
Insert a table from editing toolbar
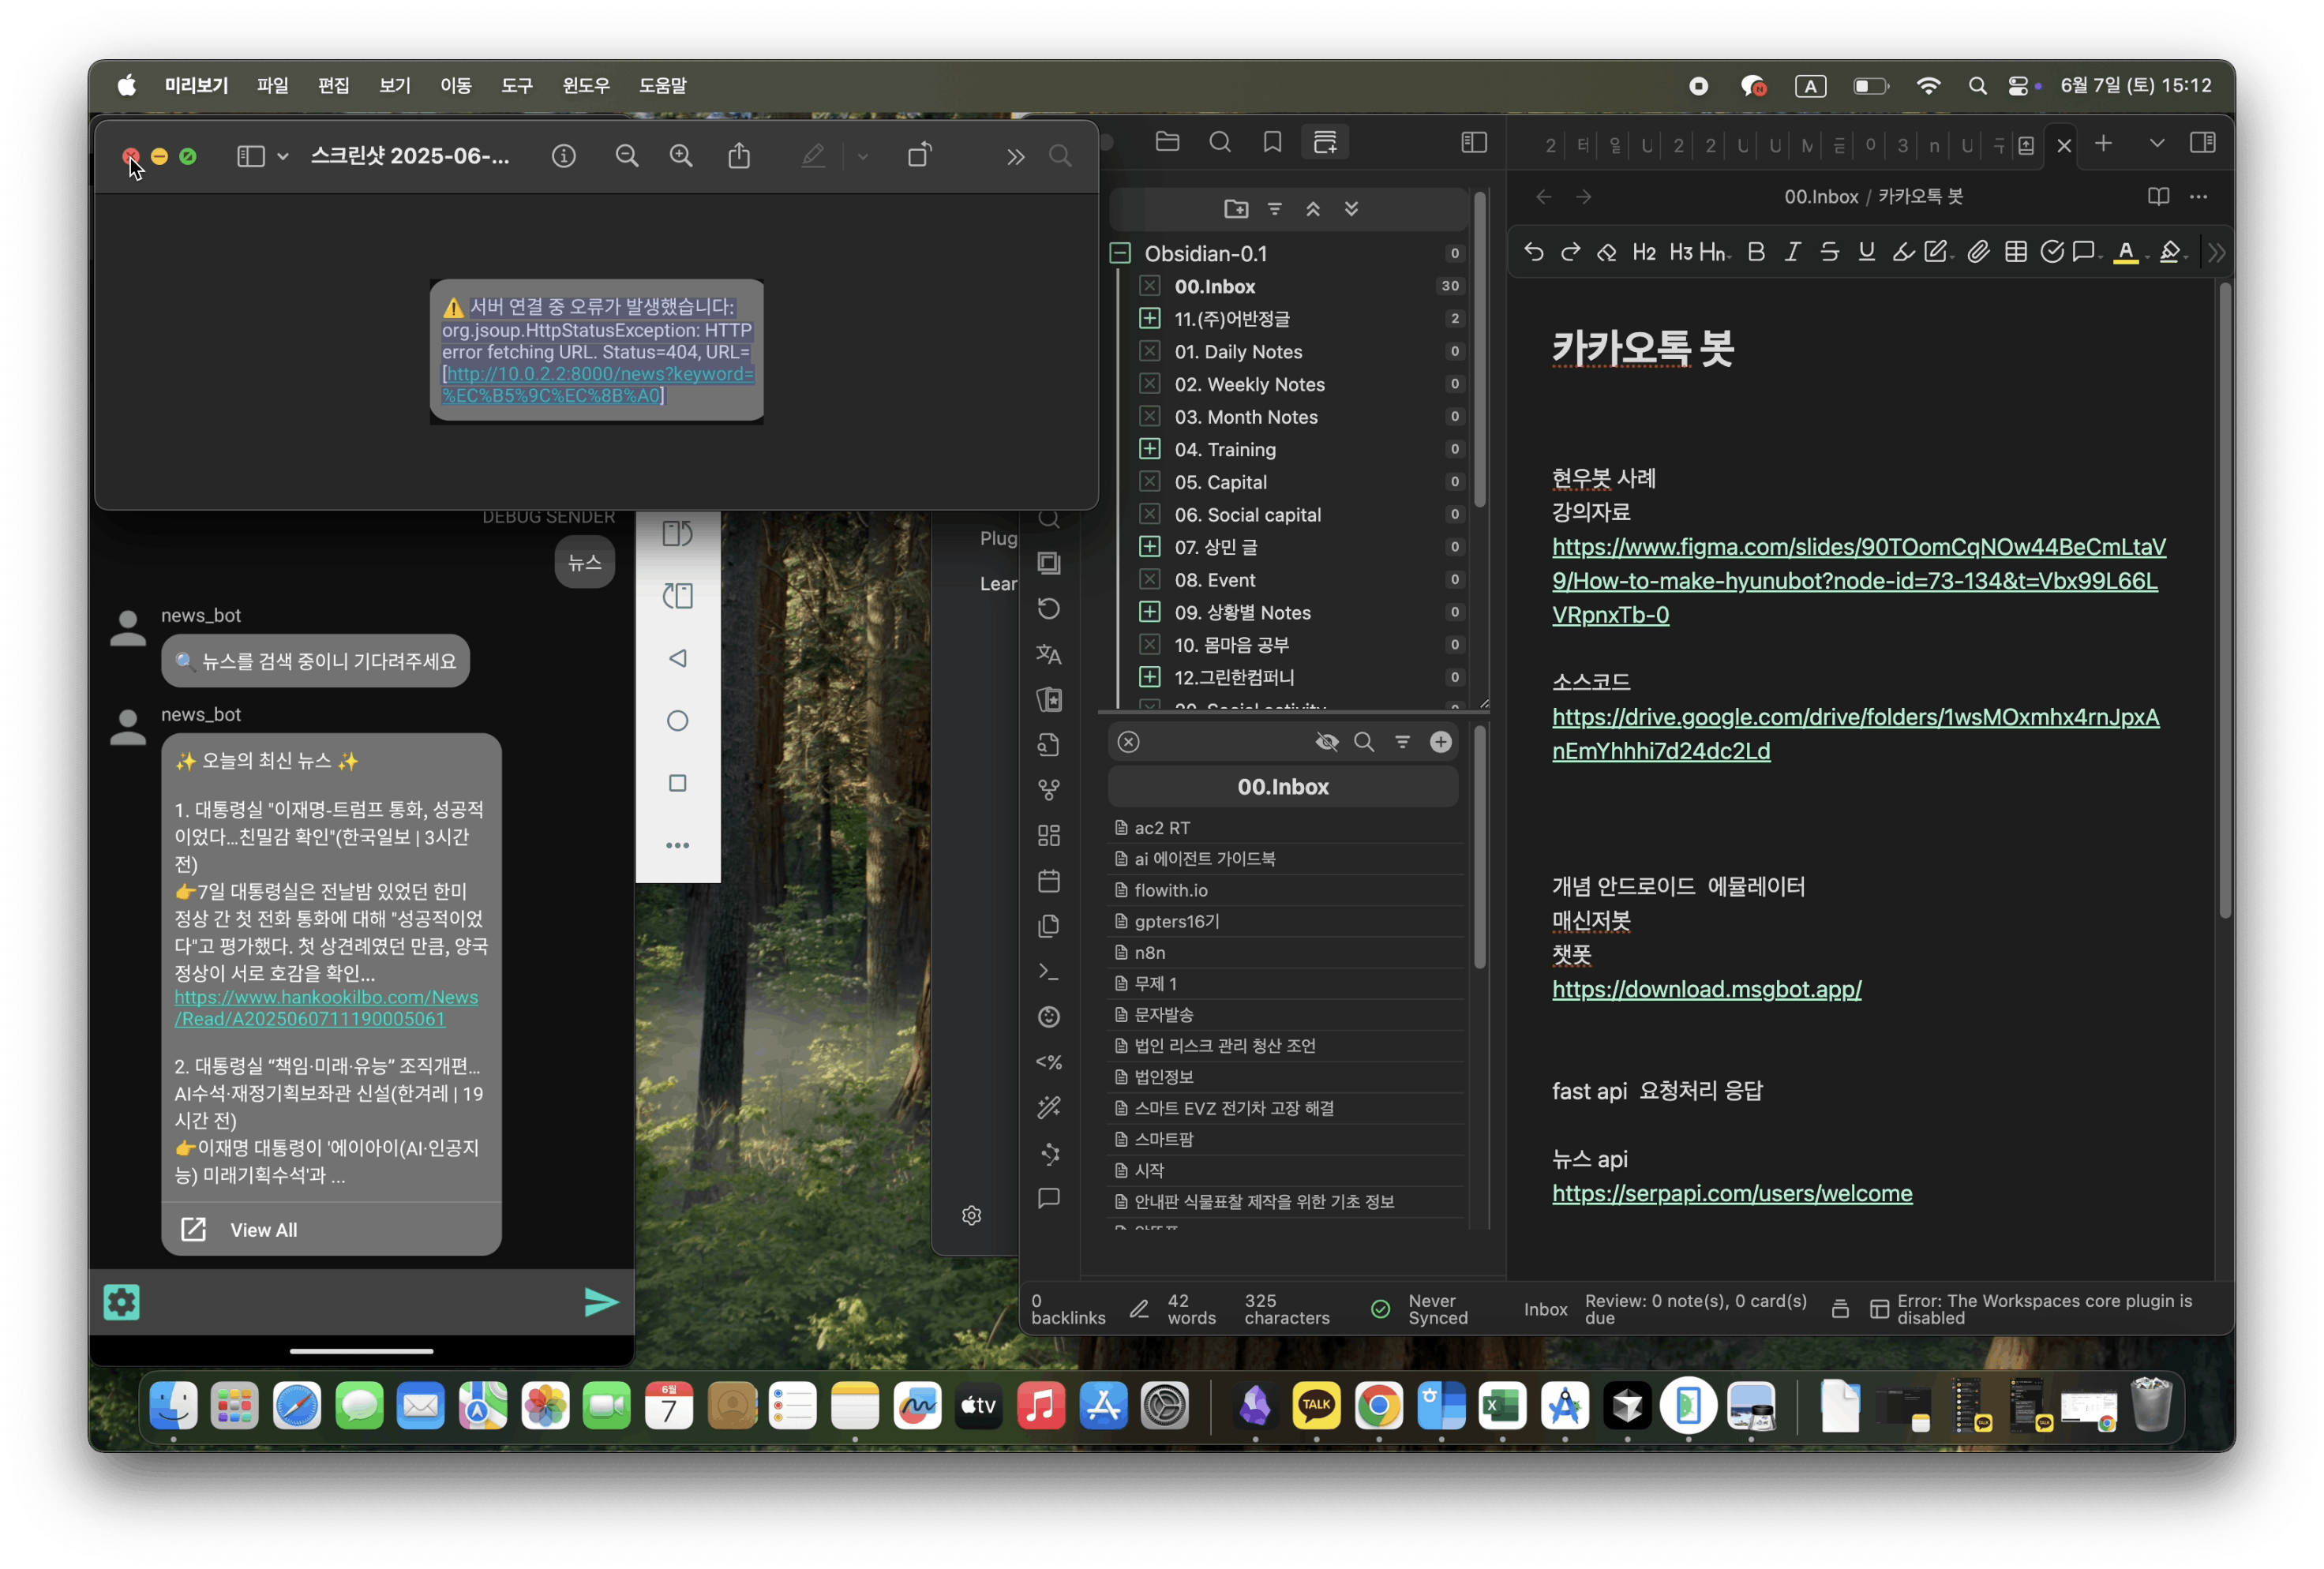[2015, 252]
